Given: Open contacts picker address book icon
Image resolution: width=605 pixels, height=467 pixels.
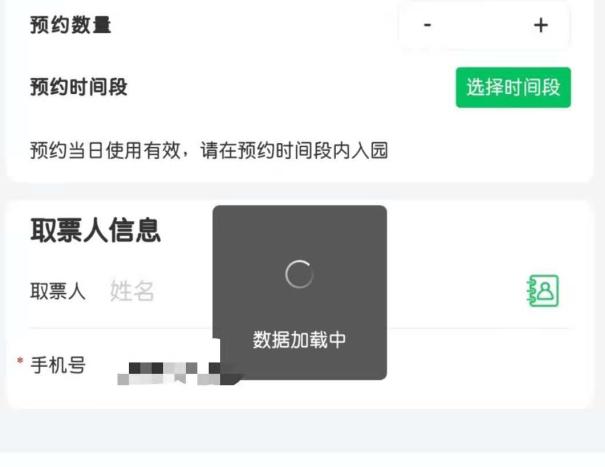Looking at the screenshot, I should 543,291.
